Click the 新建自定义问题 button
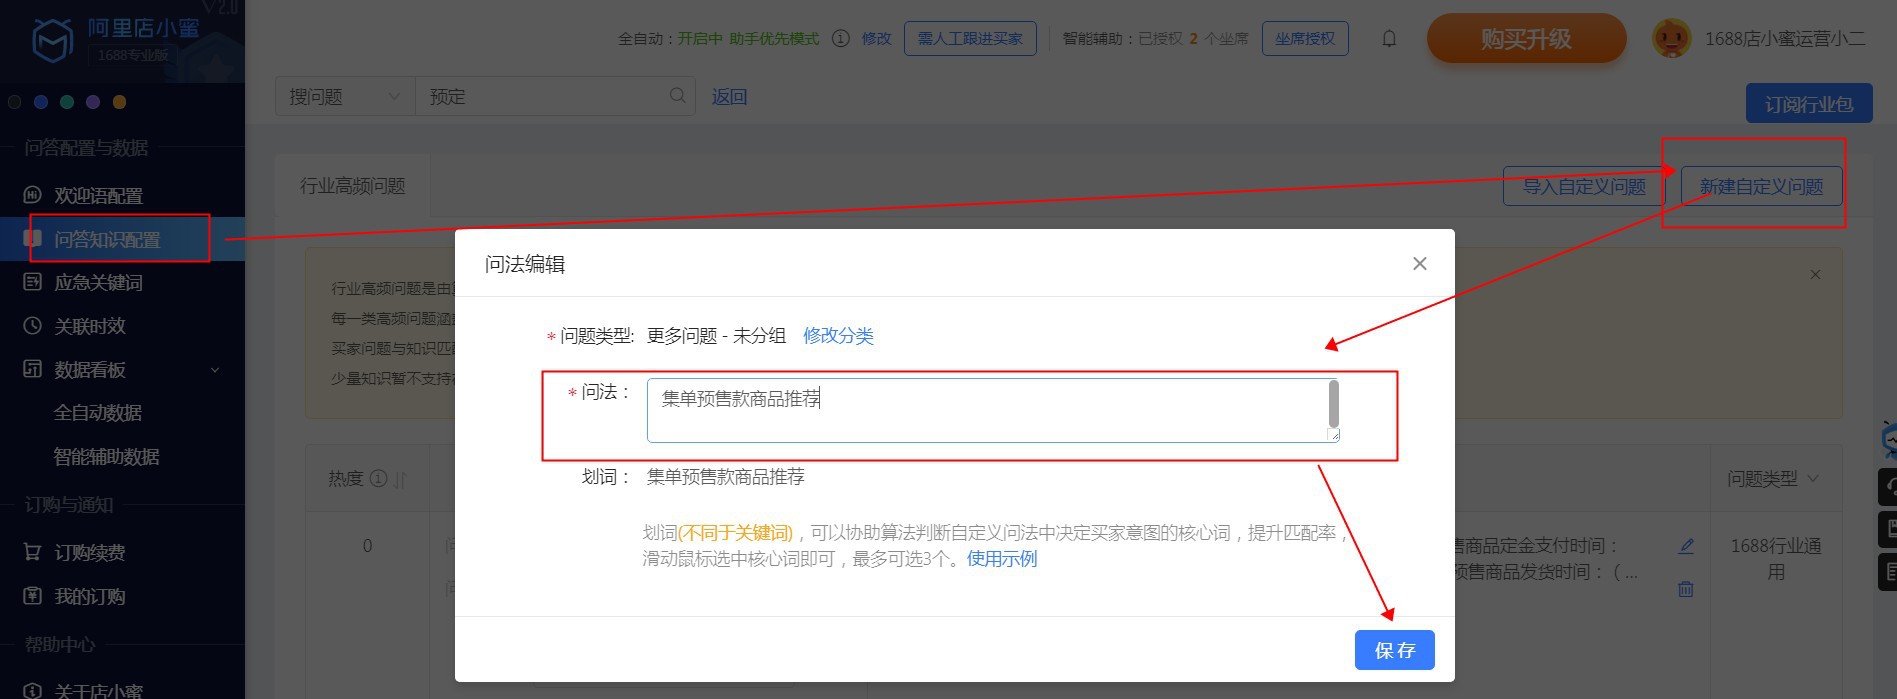 pyautogui.click(x=1761, y=186)
